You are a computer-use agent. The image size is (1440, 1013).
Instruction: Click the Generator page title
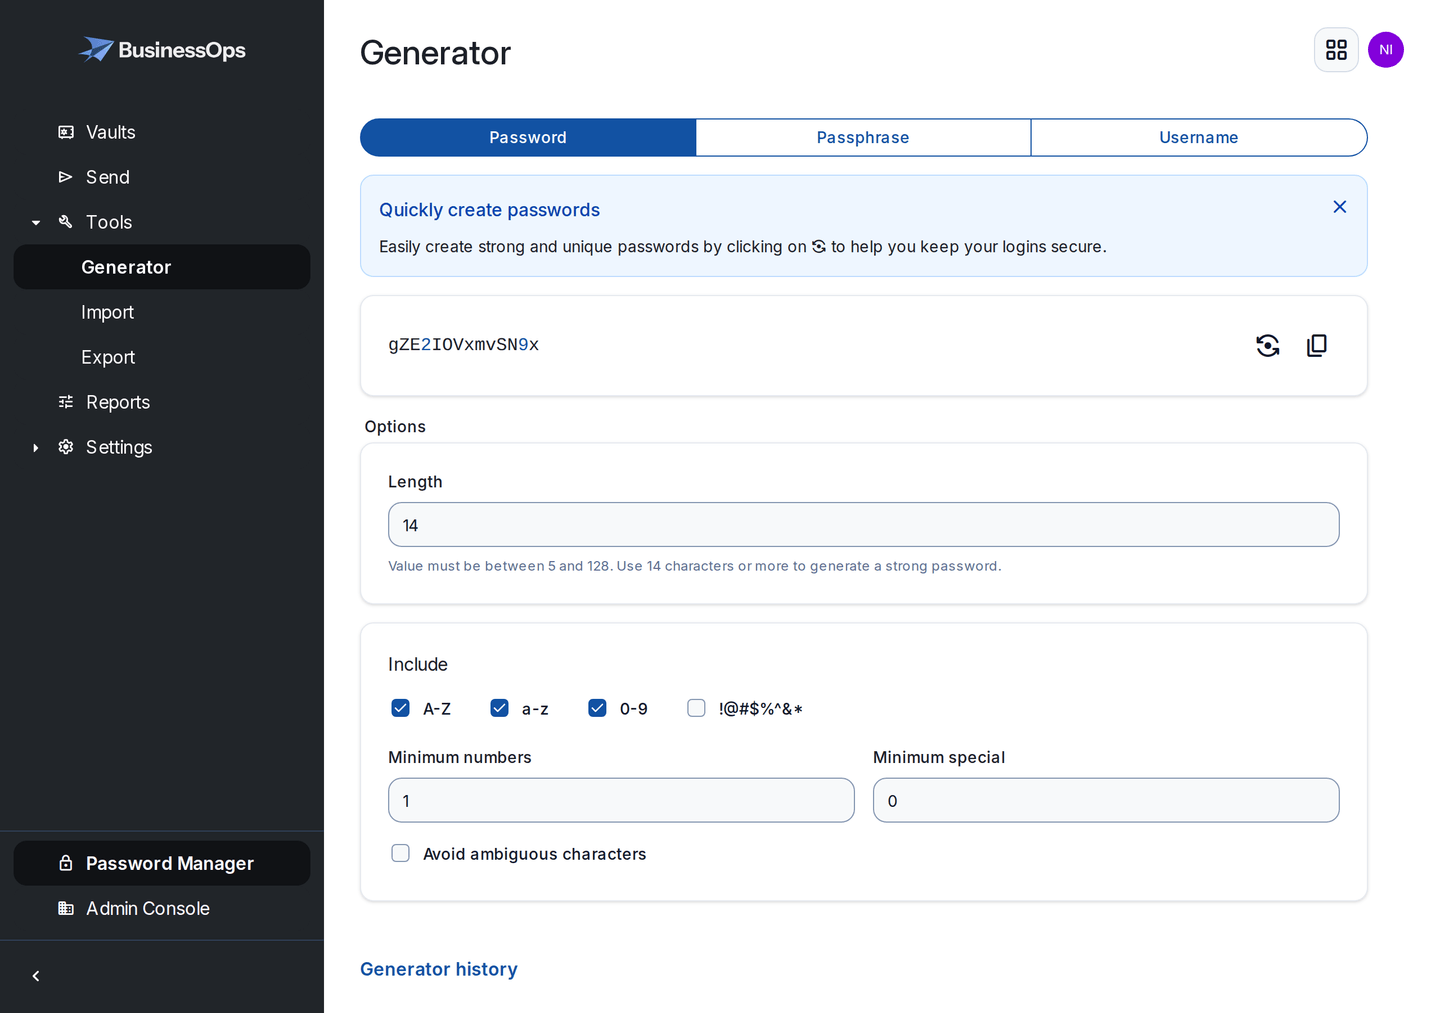[435, 53]
